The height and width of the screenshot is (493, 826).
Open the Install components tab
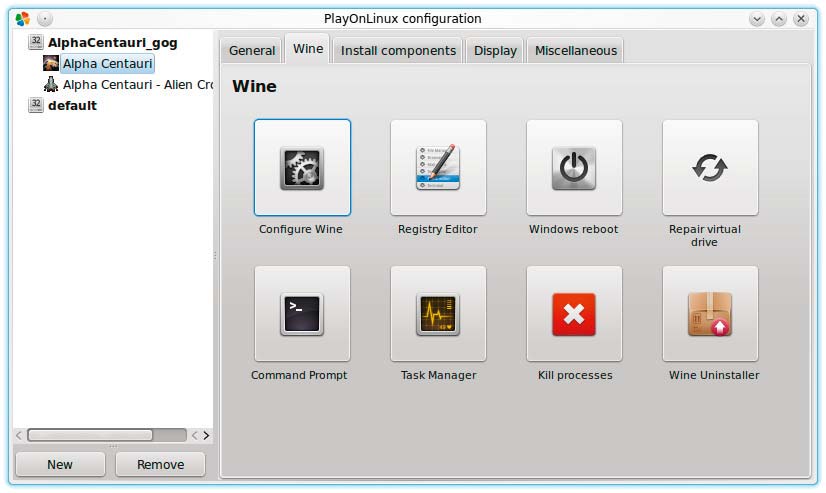pos(398,51)
